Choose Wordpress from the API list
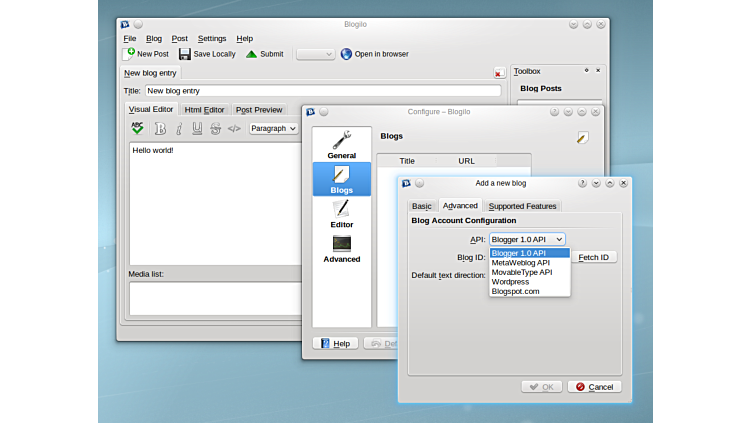752x423 pixels. pyautogui.click(x=511, y=282)
